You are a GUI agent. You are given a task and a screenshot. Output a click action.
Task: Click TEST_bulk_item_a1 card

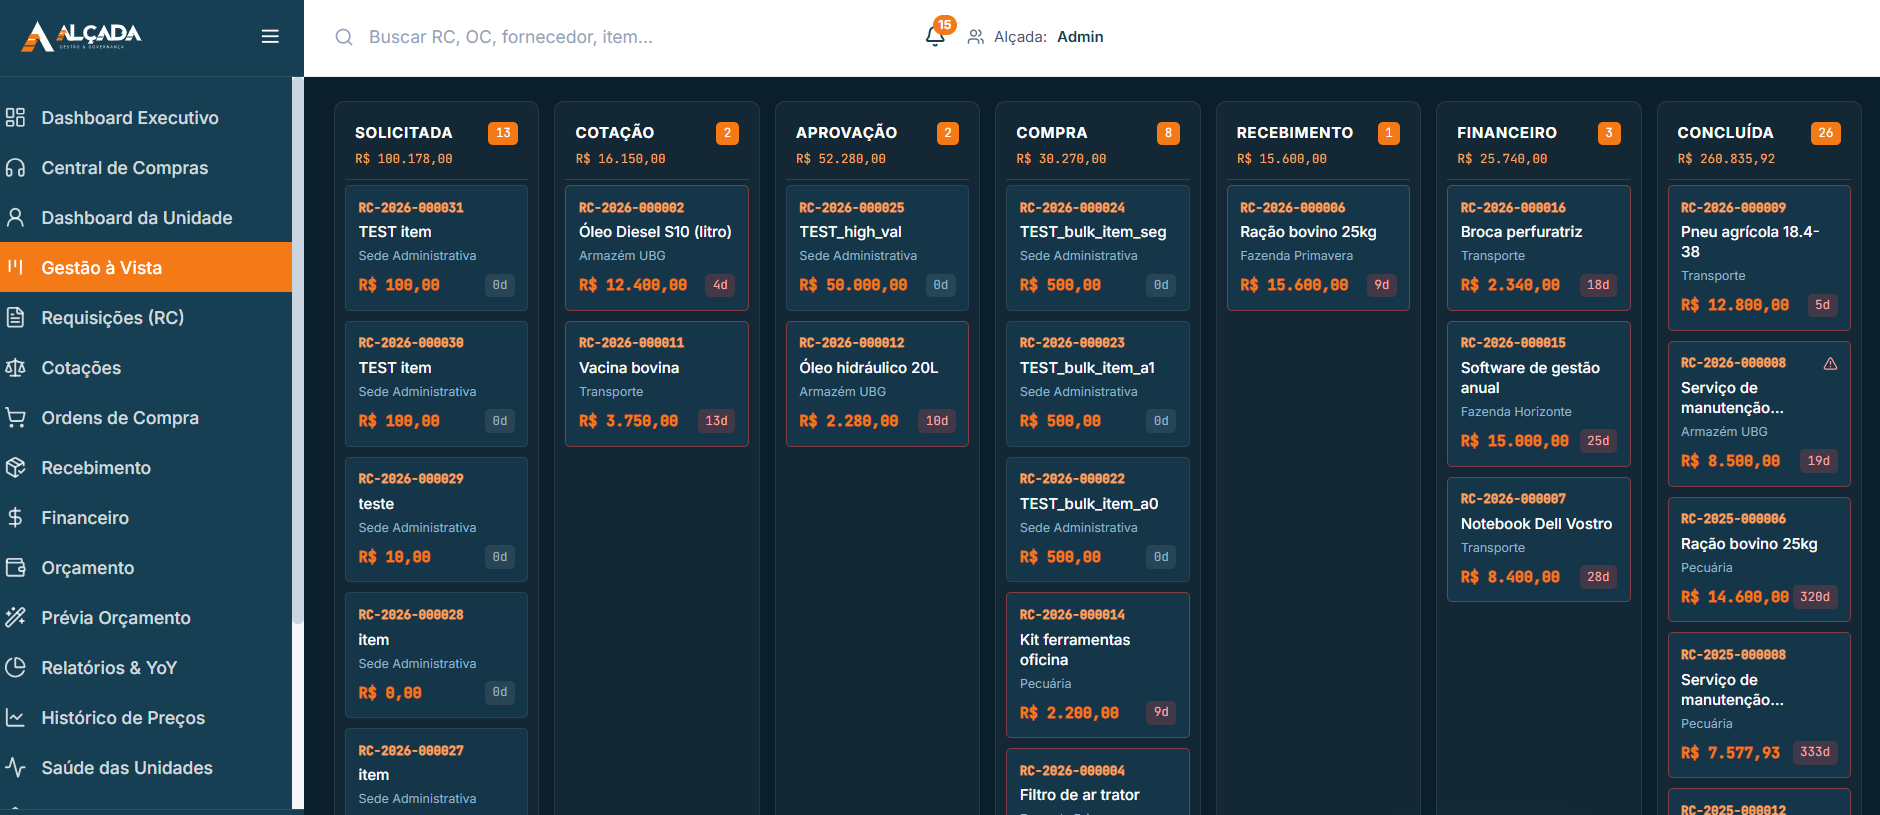(1098, 384)
